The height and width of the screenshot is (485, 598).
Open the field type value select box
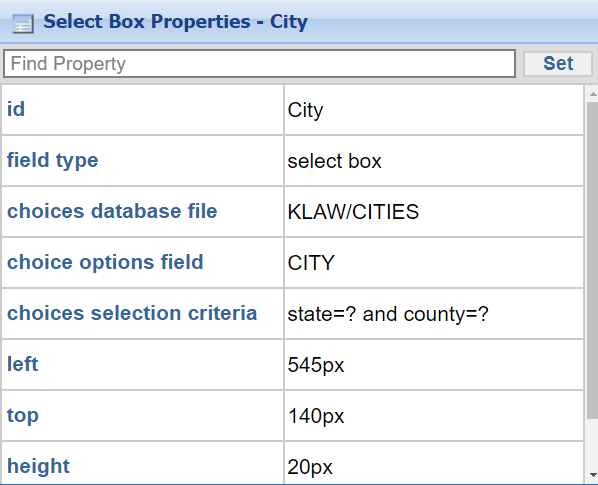click(434, 161)
